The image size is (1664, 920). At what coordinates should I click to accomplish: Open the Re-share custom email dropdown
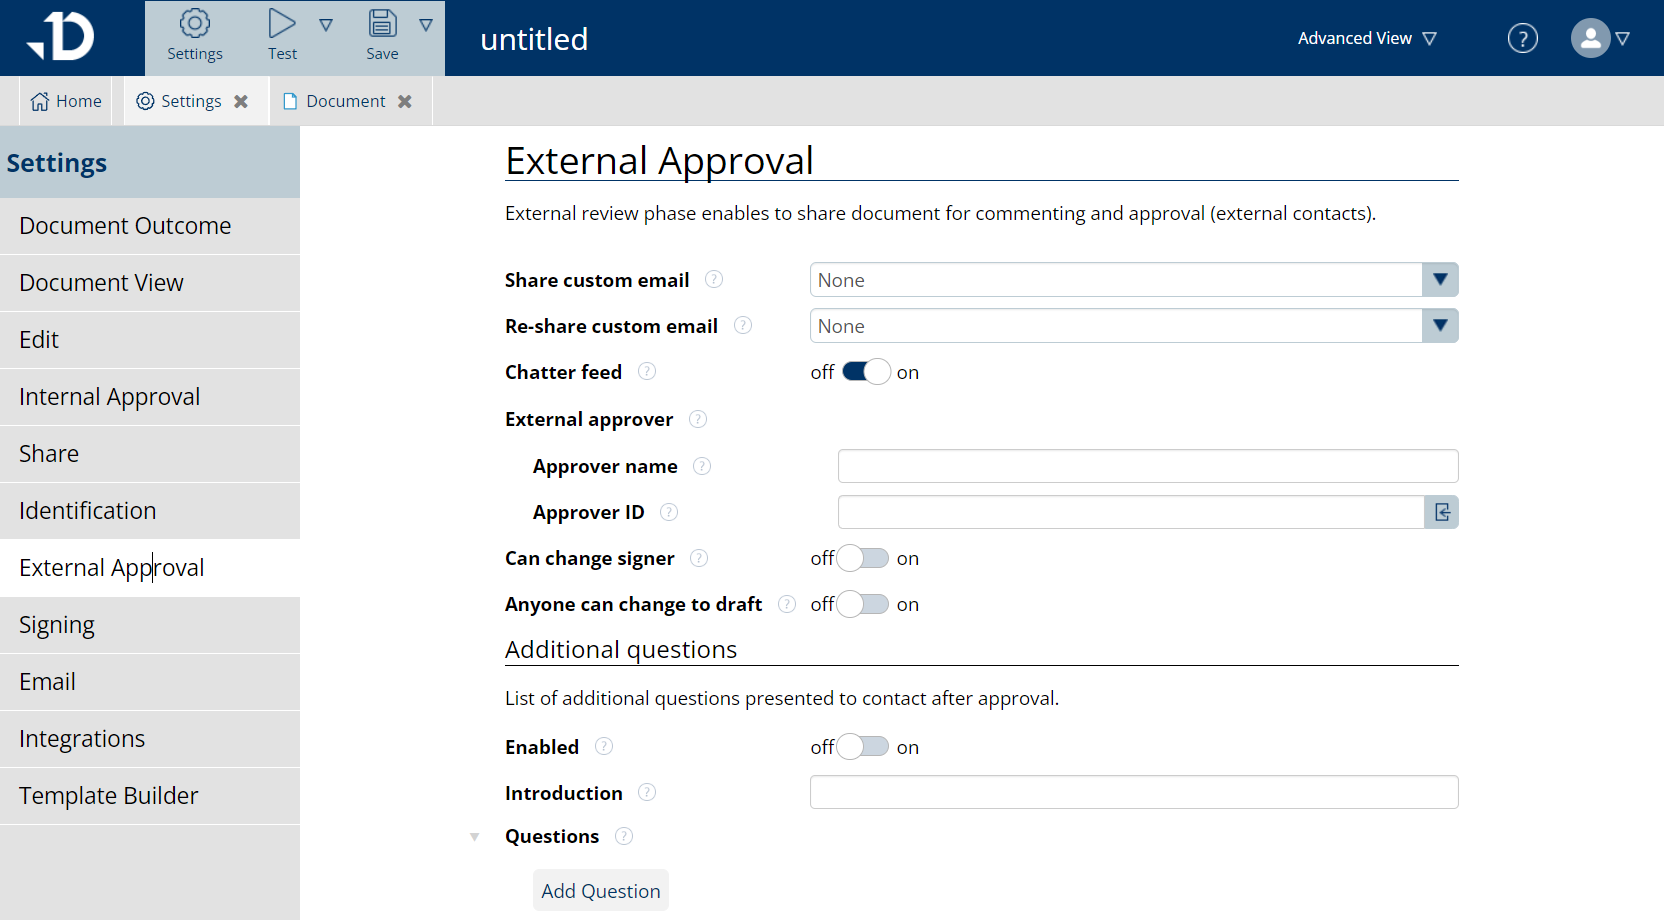[1440, 325]
